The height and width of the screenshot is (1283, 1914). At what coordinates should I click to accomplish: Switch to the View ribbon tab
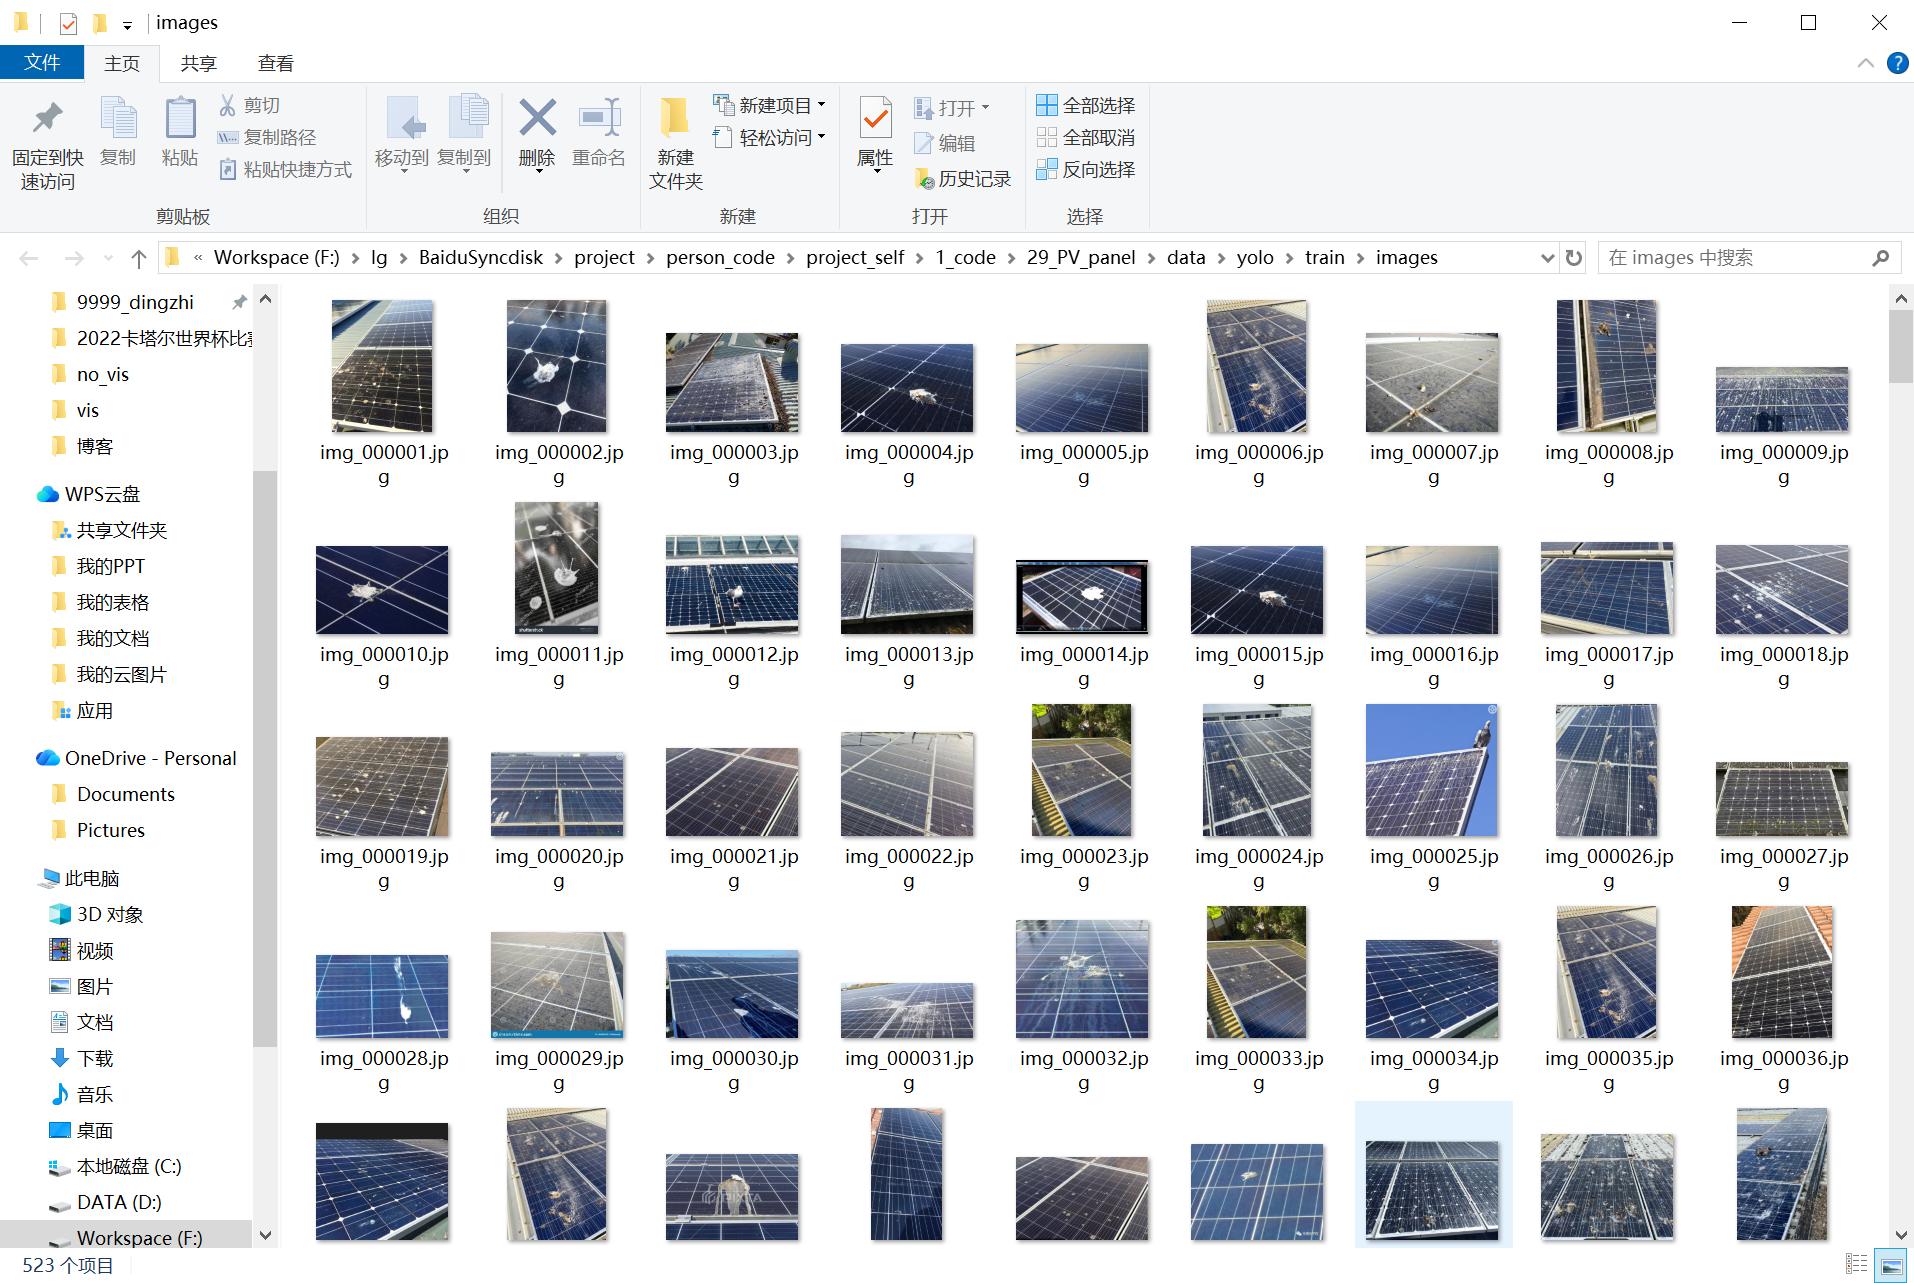tap(275, 63)
